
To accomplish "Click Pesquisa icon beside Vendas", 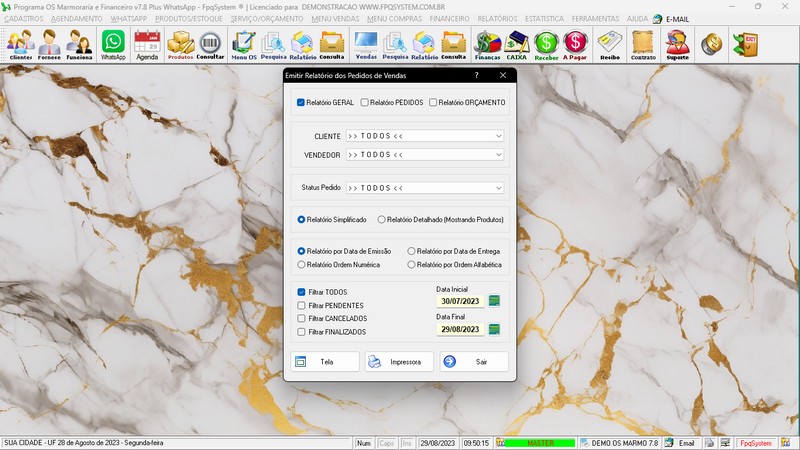I will pos(395,45).
